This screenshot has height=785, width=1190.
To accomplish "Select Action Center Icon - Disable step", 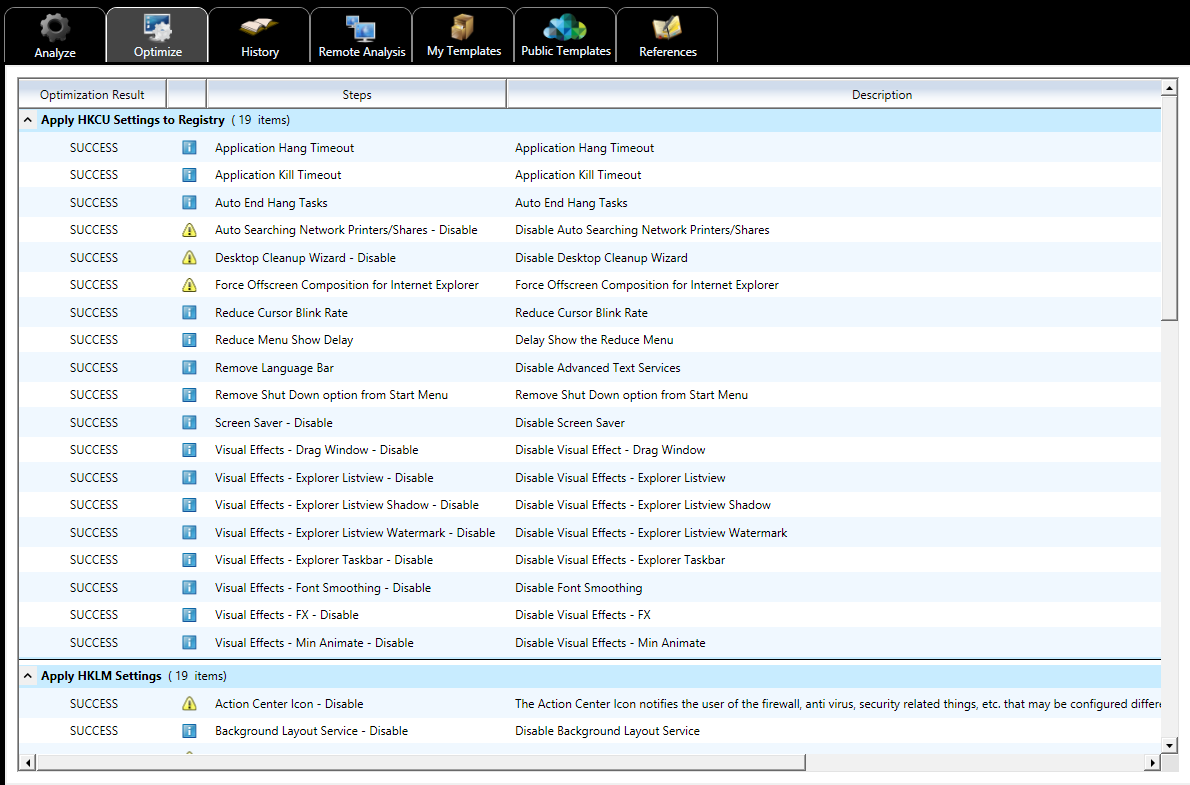I will [289, 704].
